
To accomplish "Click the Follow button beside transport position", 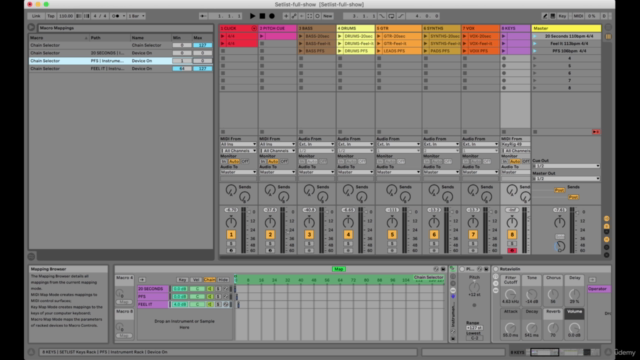I will coord(203,16).
